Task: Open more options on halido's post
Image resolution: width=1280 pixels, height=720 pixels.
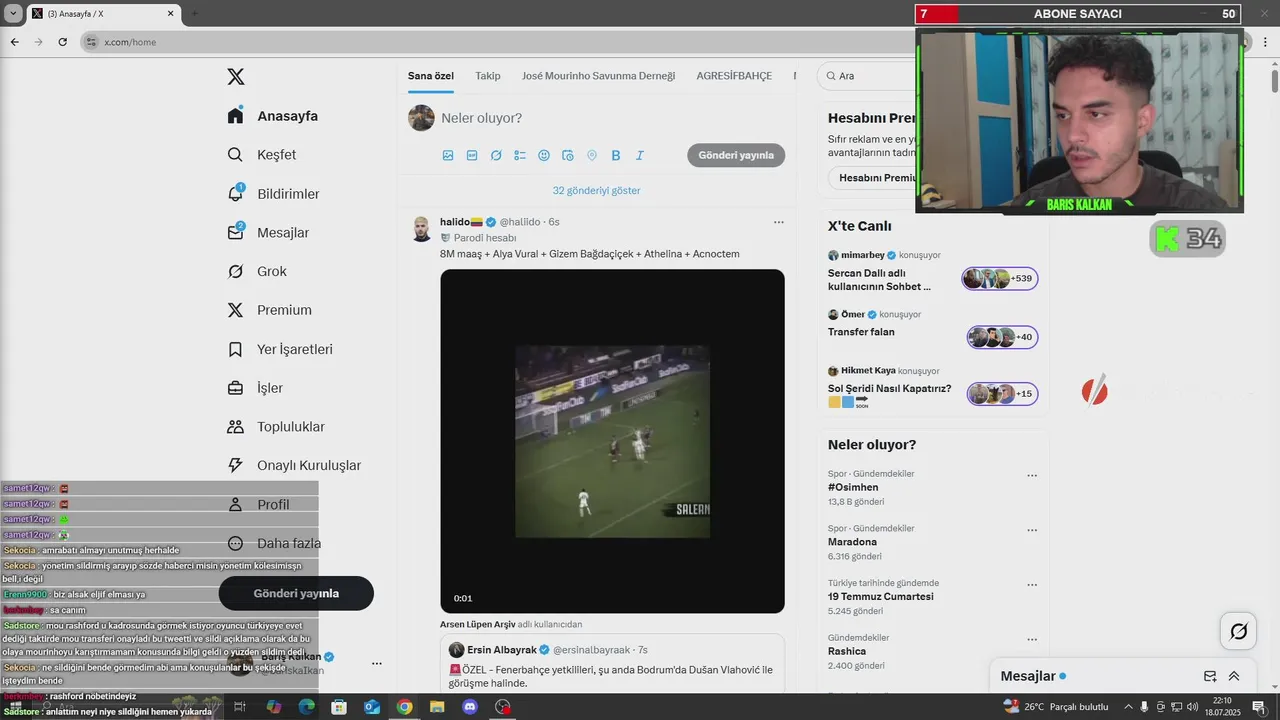Action: pyautogui.click(x=778, y=222)
